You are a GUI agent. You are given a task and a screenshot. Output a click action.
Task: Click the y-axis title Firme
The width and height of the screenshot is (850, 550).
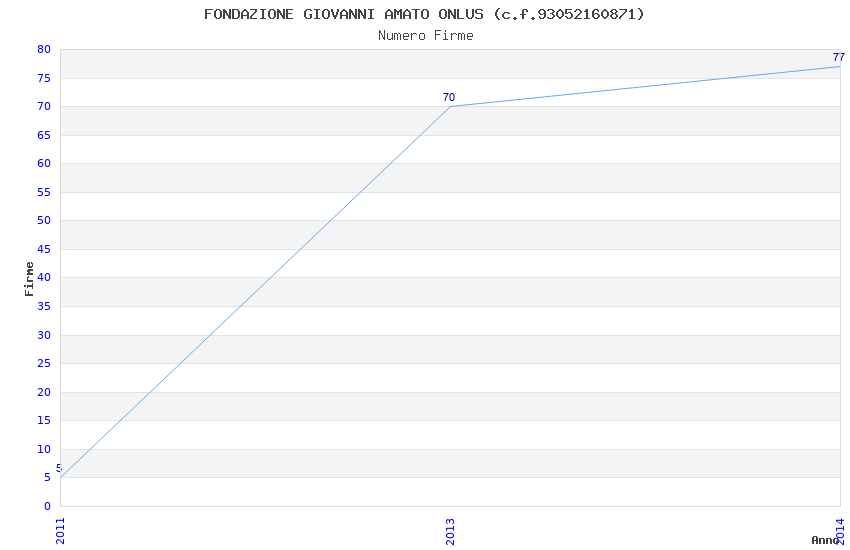(x=29, y=279)
